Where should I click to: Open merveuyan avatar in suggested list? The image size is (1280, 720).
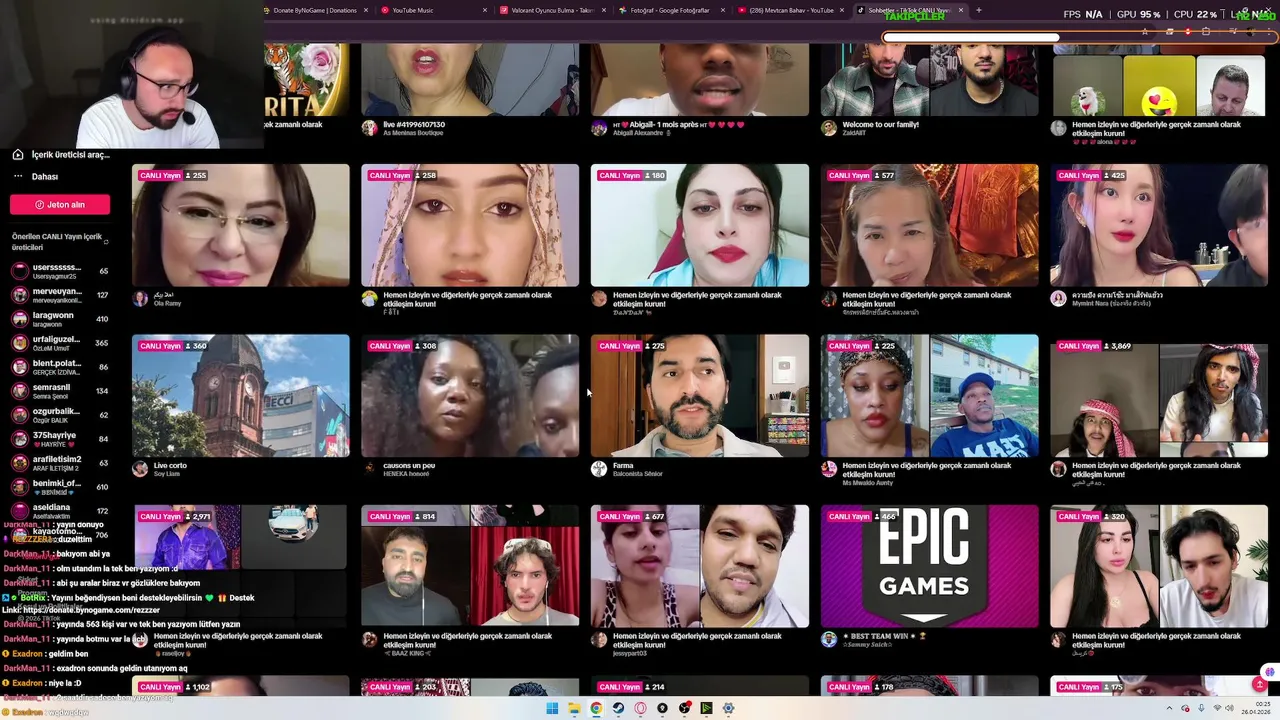click(19, 295)
